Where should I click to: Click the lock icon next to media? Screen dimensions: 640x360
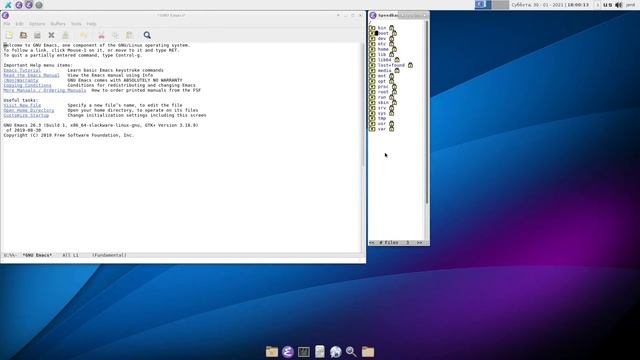[x=397, y=70]
